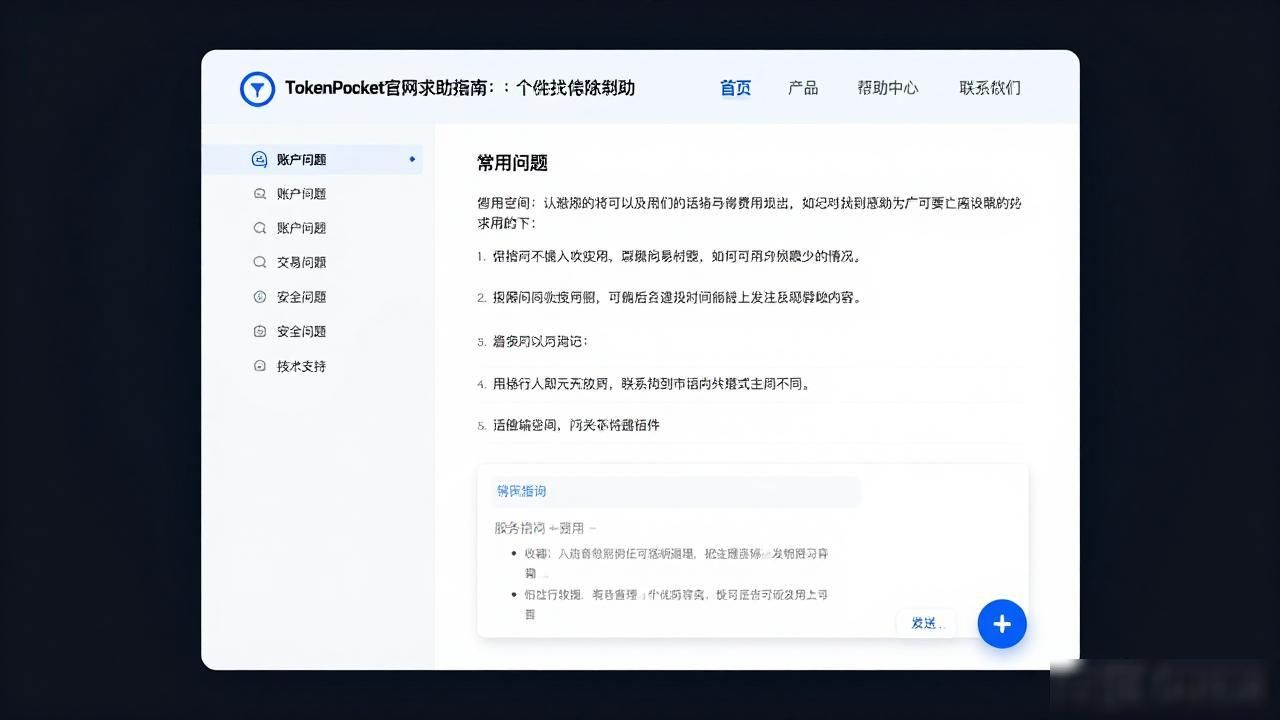The image size is (1280, 720).
Task: Open the 首页 navigation tab
Action: 735,88
